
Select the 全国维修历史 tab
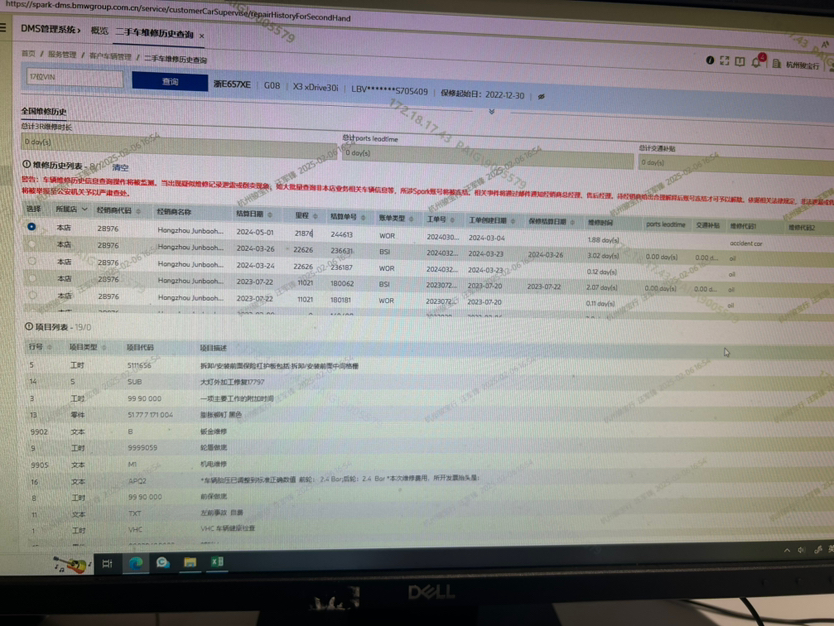tap(44, 111)
